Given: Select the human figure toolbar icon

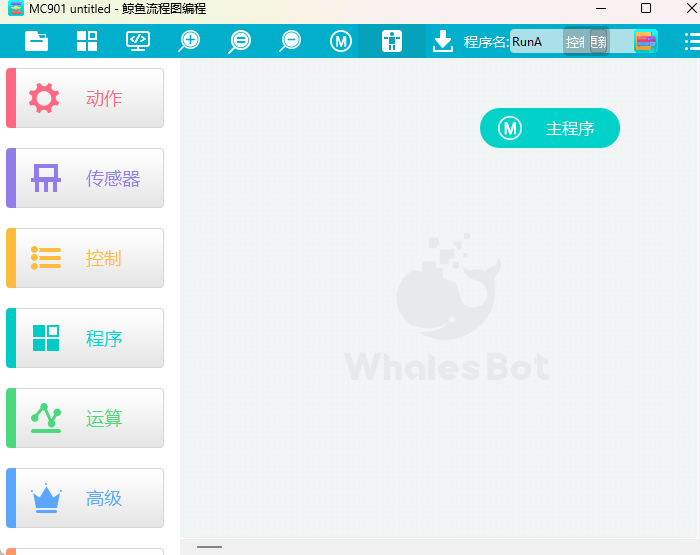Looking at the screenshot, I should (392, 42).
